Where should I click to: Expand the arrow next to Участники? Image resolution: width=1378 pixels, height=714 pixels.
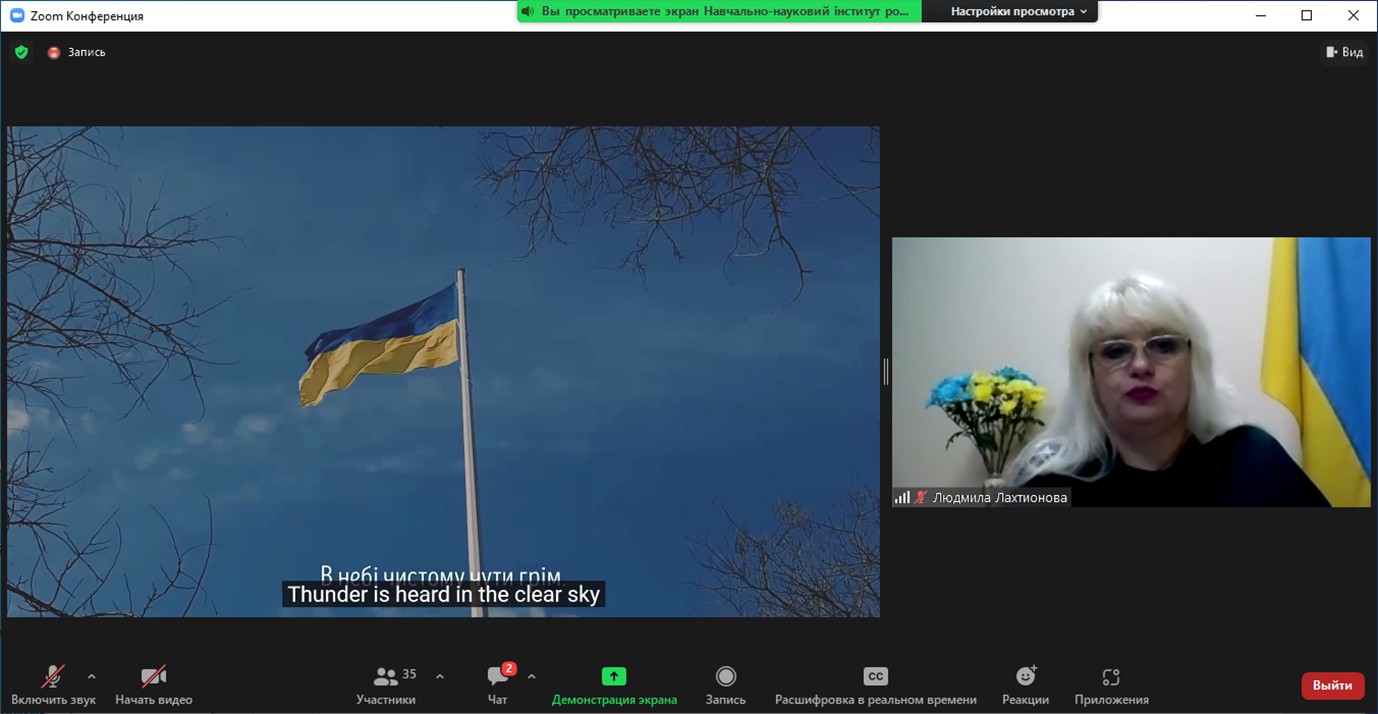point(440,676)
